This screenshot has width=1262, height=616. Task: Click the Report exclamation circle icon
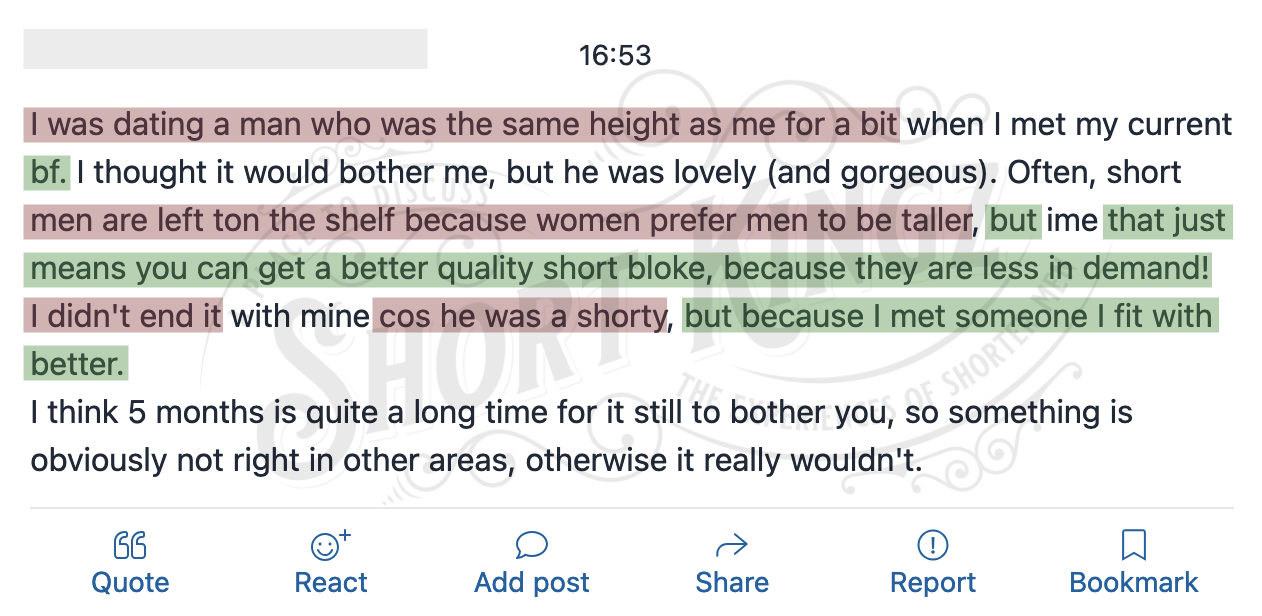pos(933,545)
